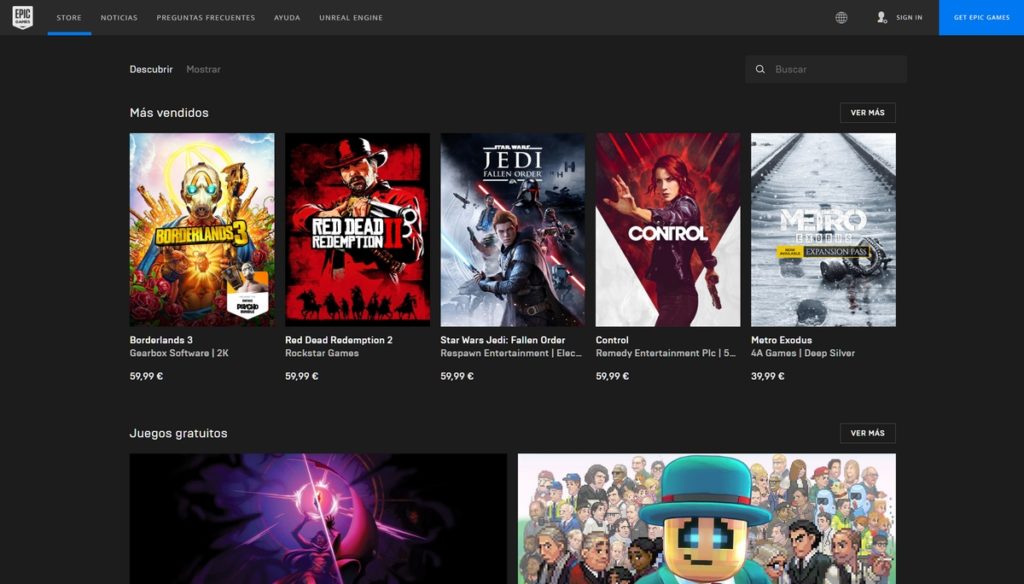Switch to the Mostrar tab
The height and width of the screenshot is (584, 1024).
(203, 69)
